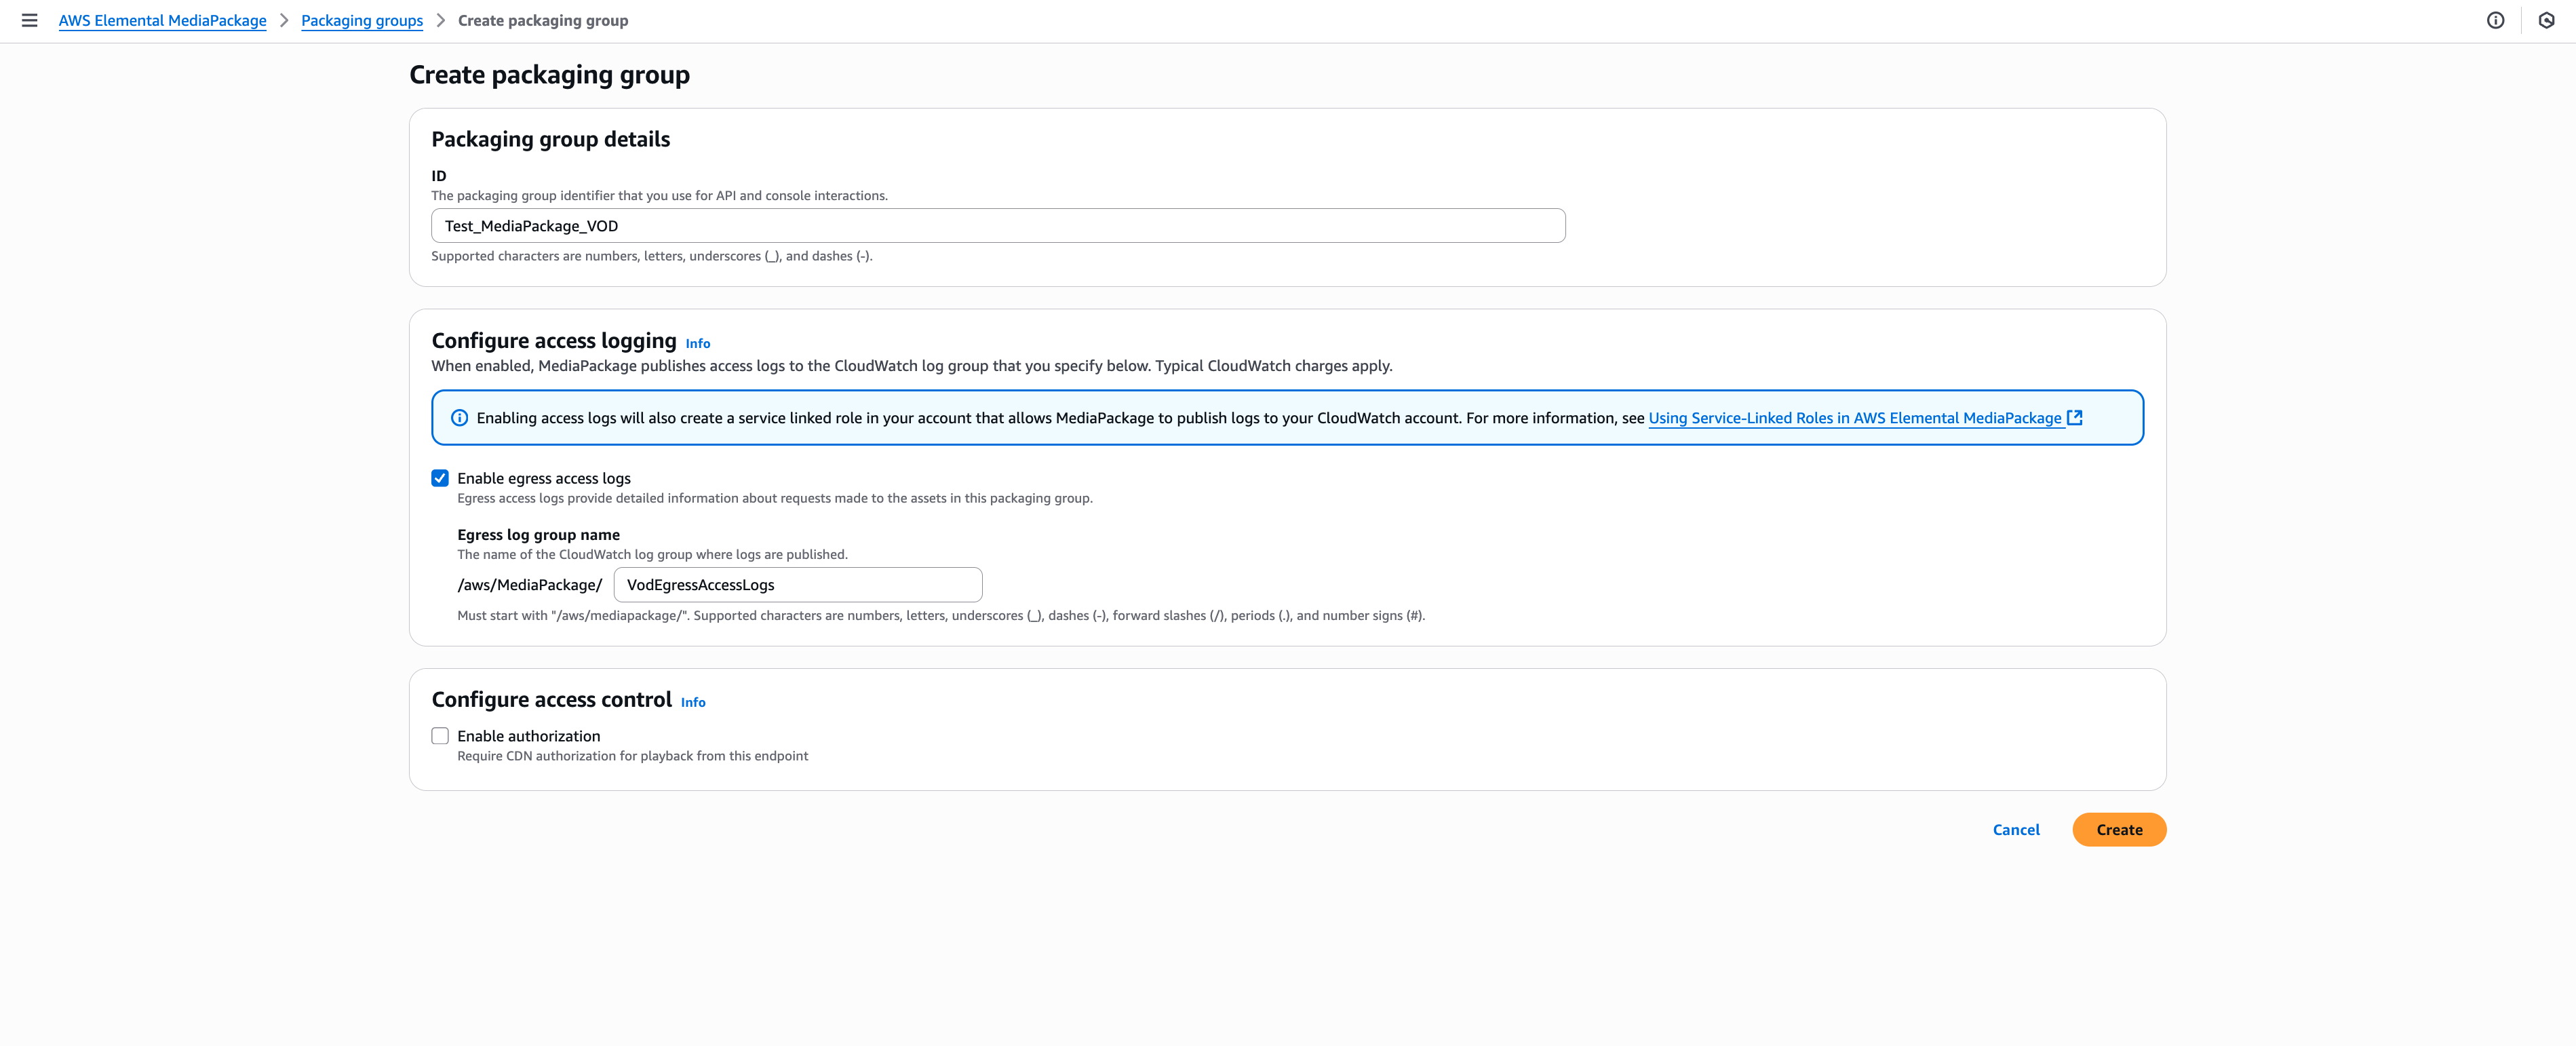Image resolution: width=2576 pixels, height=1046 pixels.
Task: Click the ID field containing Test_MediaPackage_VOD
Action: tap(997, 225)
